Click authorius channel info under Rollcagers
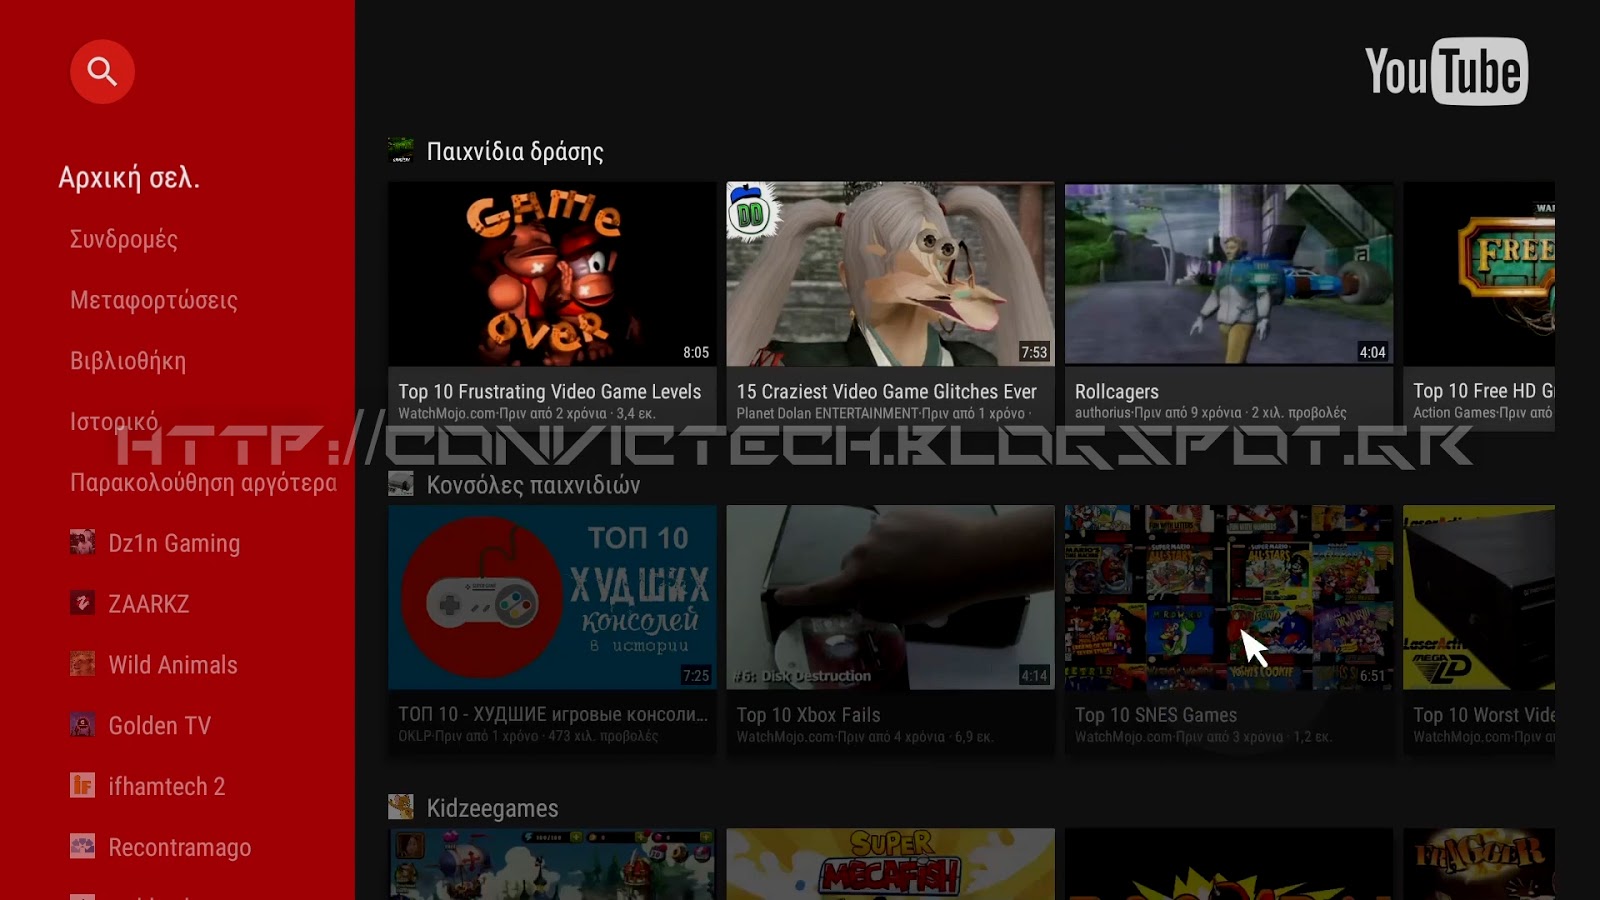Image resolution: width=1600 pixels, height=900 pixels. (x=1211, y=413)
